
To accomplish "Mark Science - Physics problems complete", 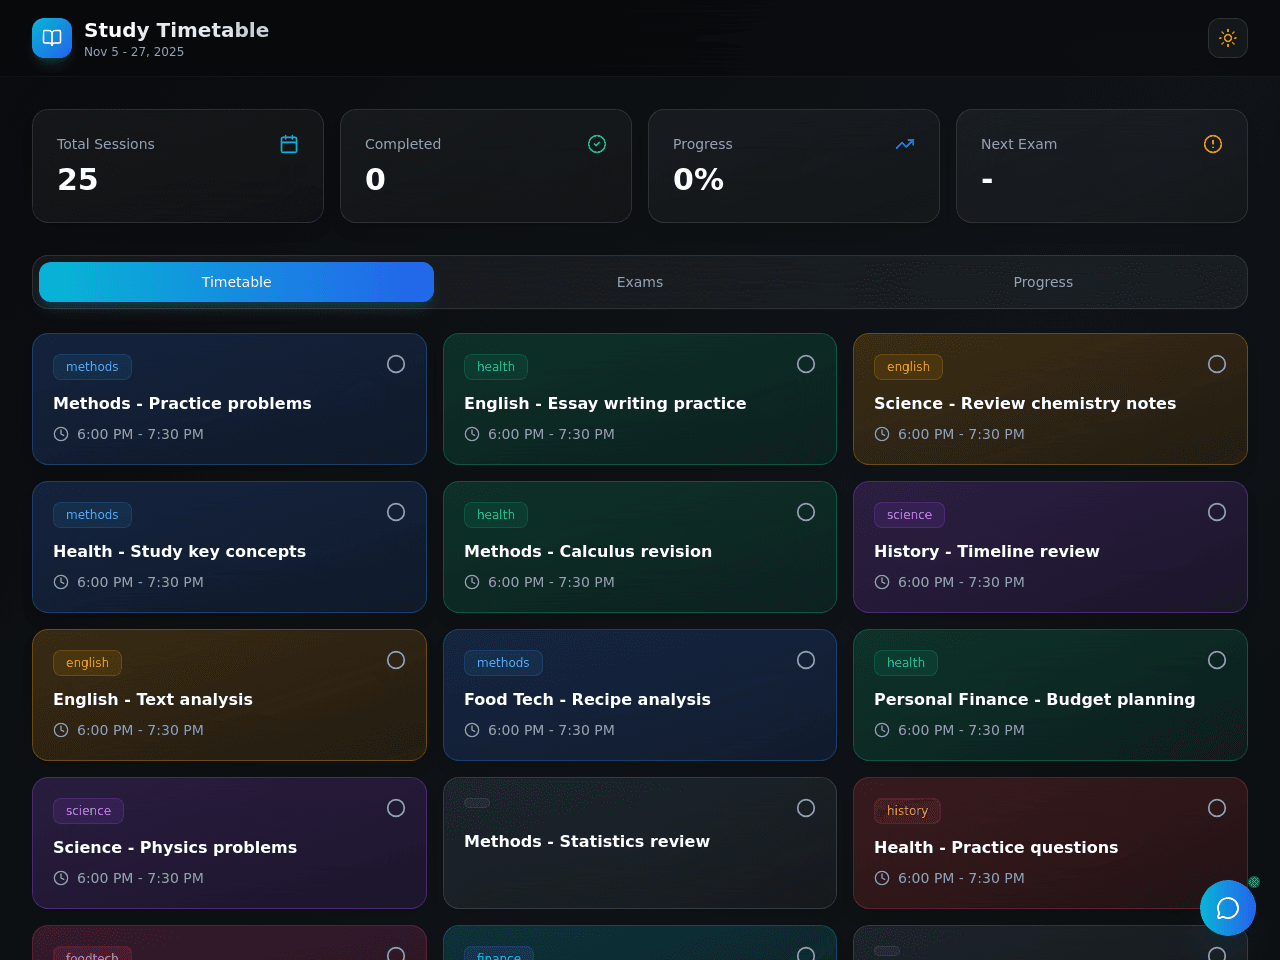I will click(x=396, y=808).
